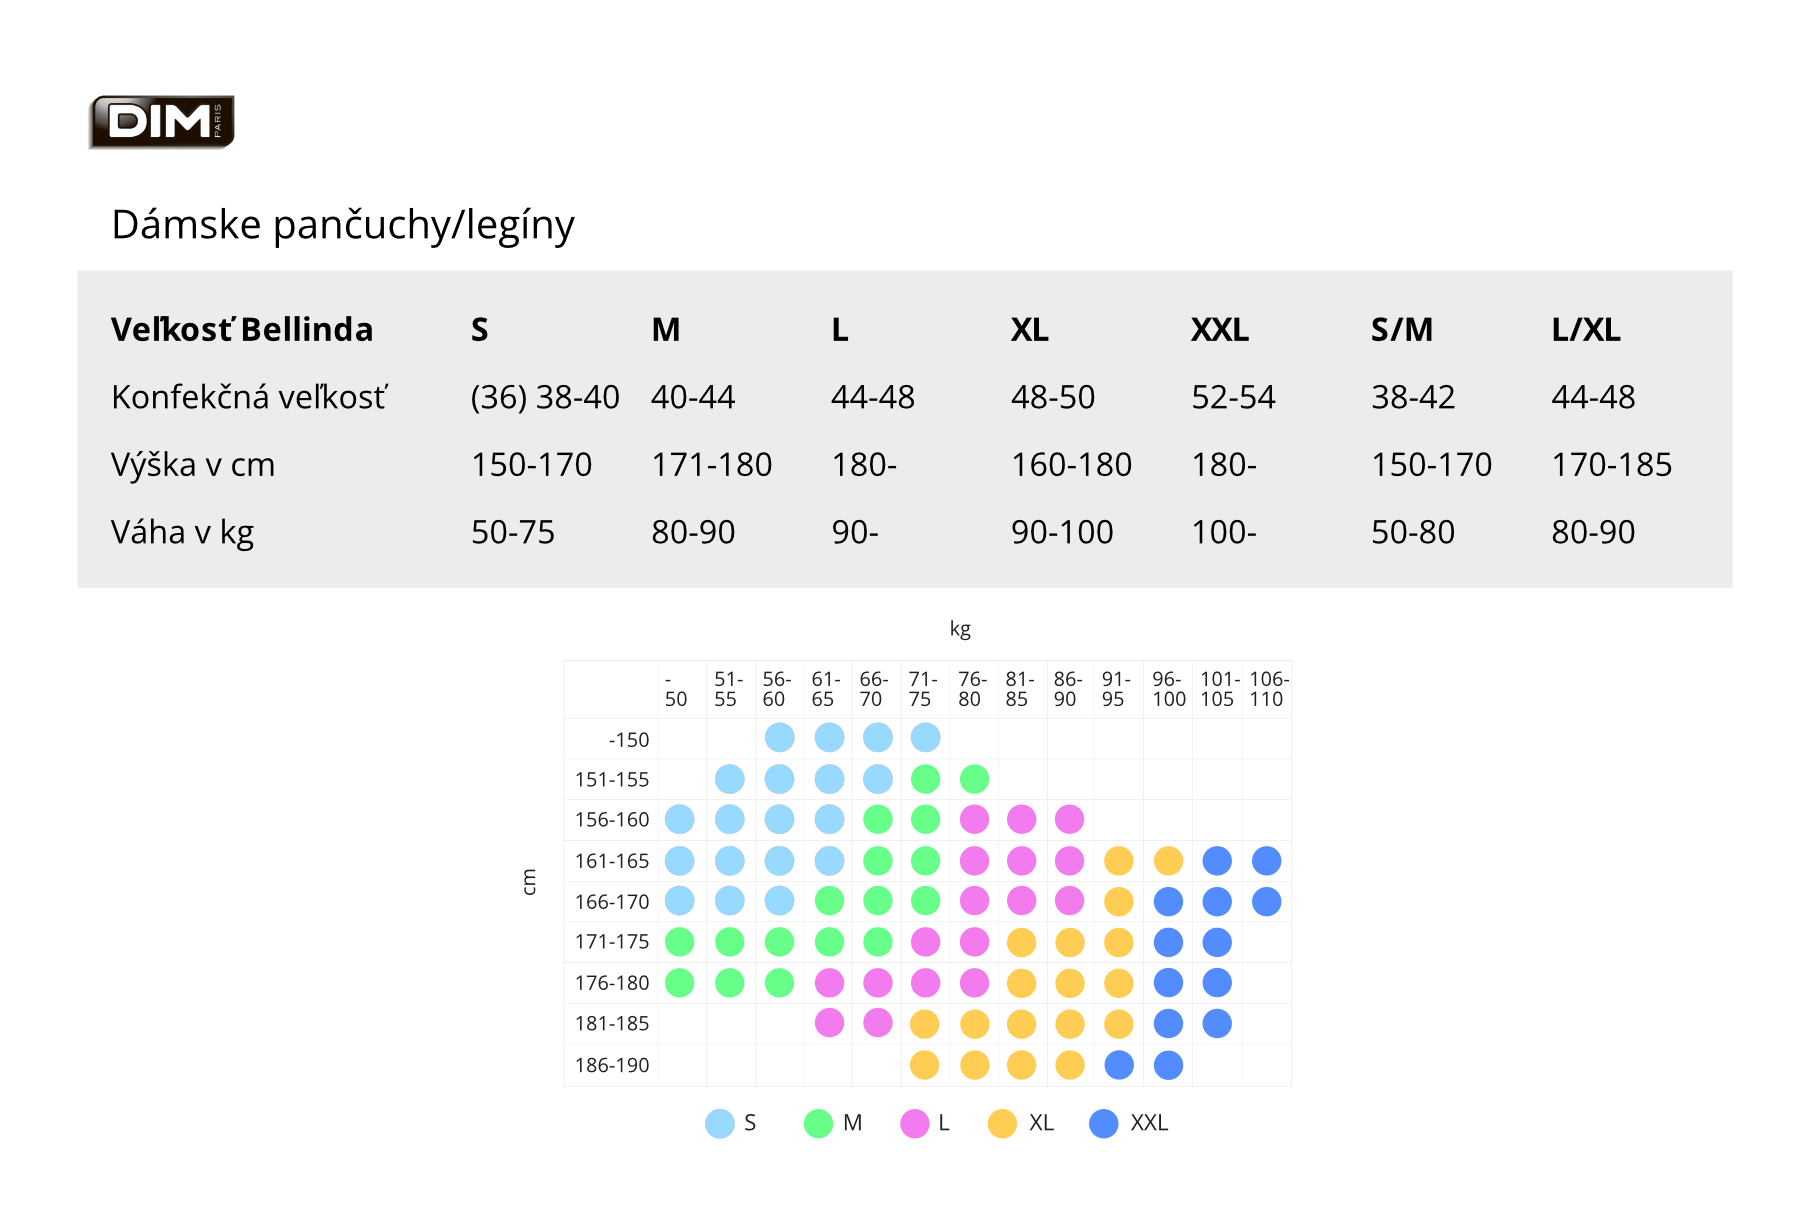Image resolution: width=1818 pixels, height=1222 pixels.
Task: Select the S/M column header
Action: (1402, 330)
